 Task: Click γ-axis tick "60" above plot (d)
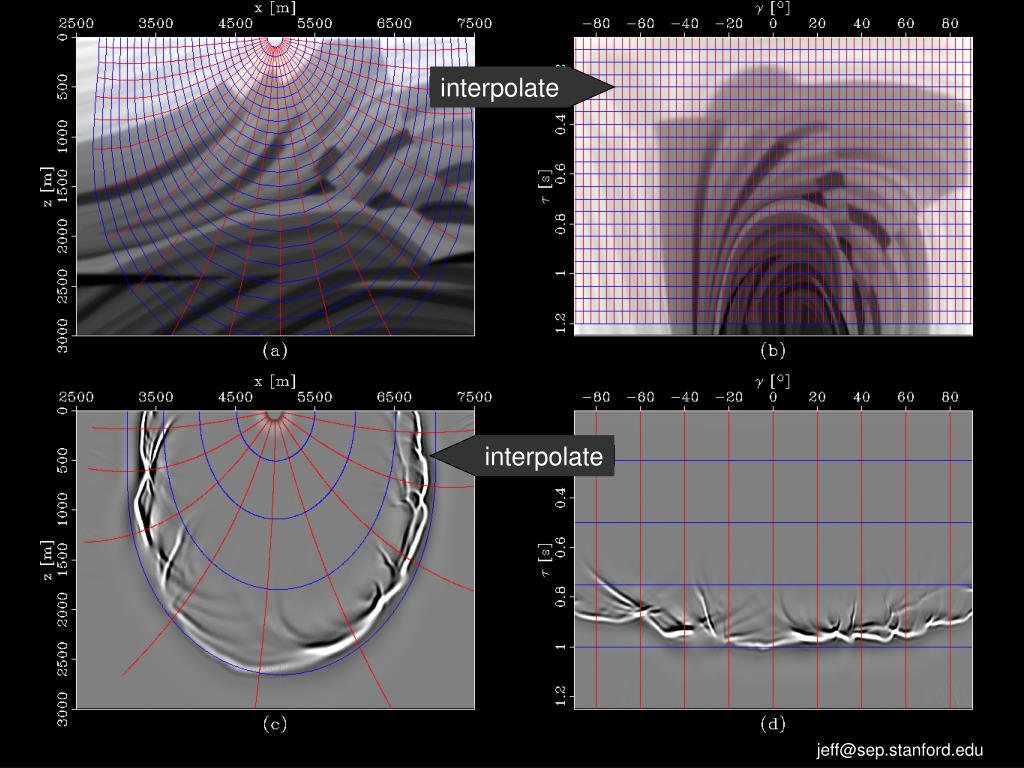click(906, 397)
